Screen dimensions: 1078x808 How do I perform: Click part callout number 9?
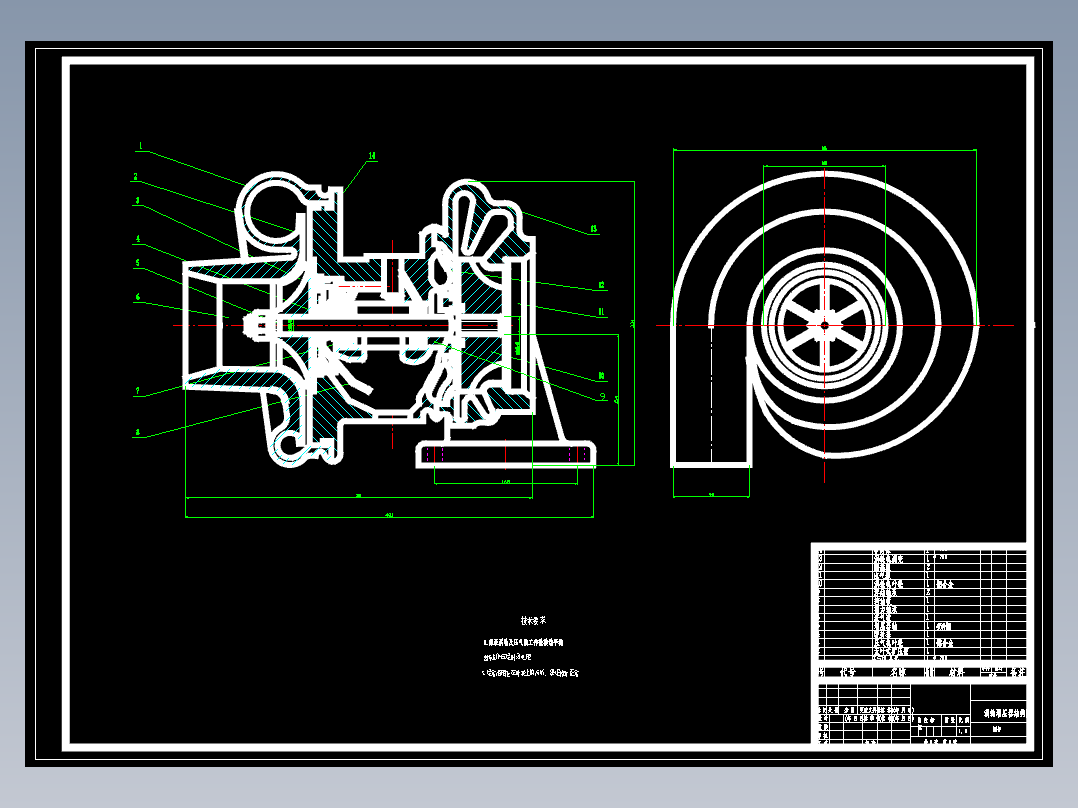602,396
